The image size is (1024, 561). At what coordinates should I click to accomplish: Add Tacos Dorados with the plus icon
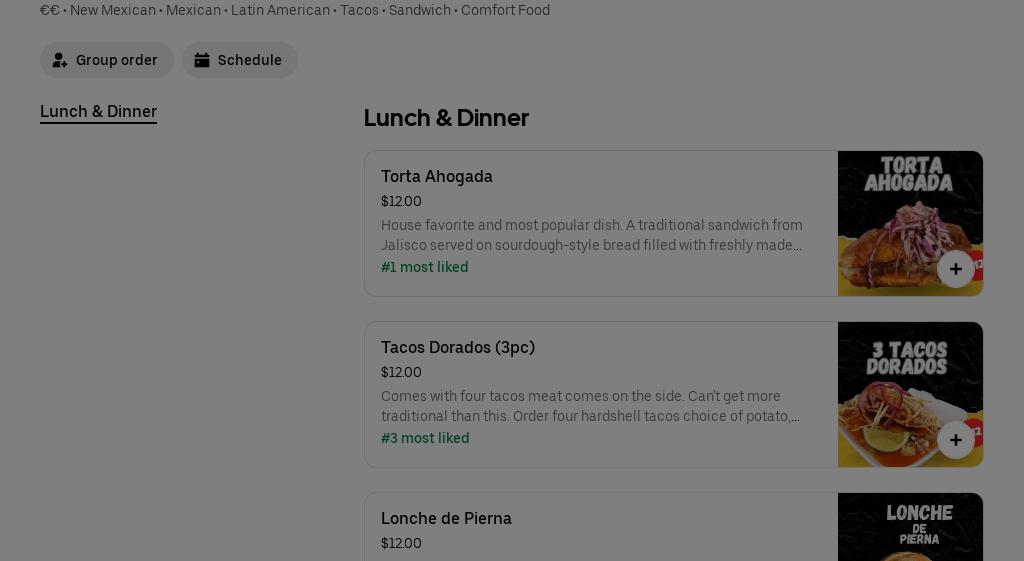(x=956, y=440)
